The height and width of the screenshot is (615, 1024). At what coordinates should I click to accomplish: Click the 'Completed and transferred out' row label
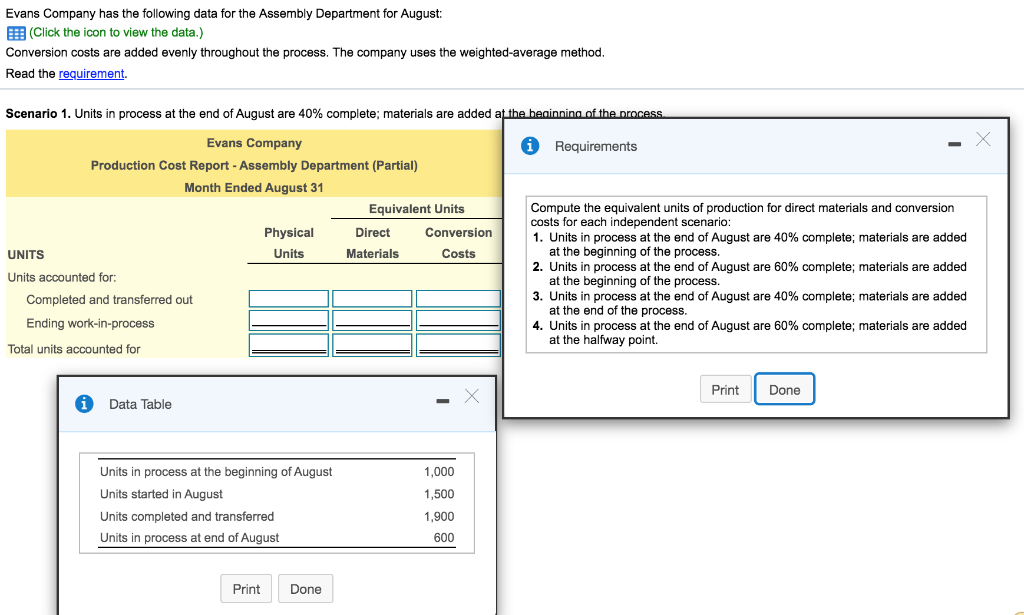coord(110,300)
